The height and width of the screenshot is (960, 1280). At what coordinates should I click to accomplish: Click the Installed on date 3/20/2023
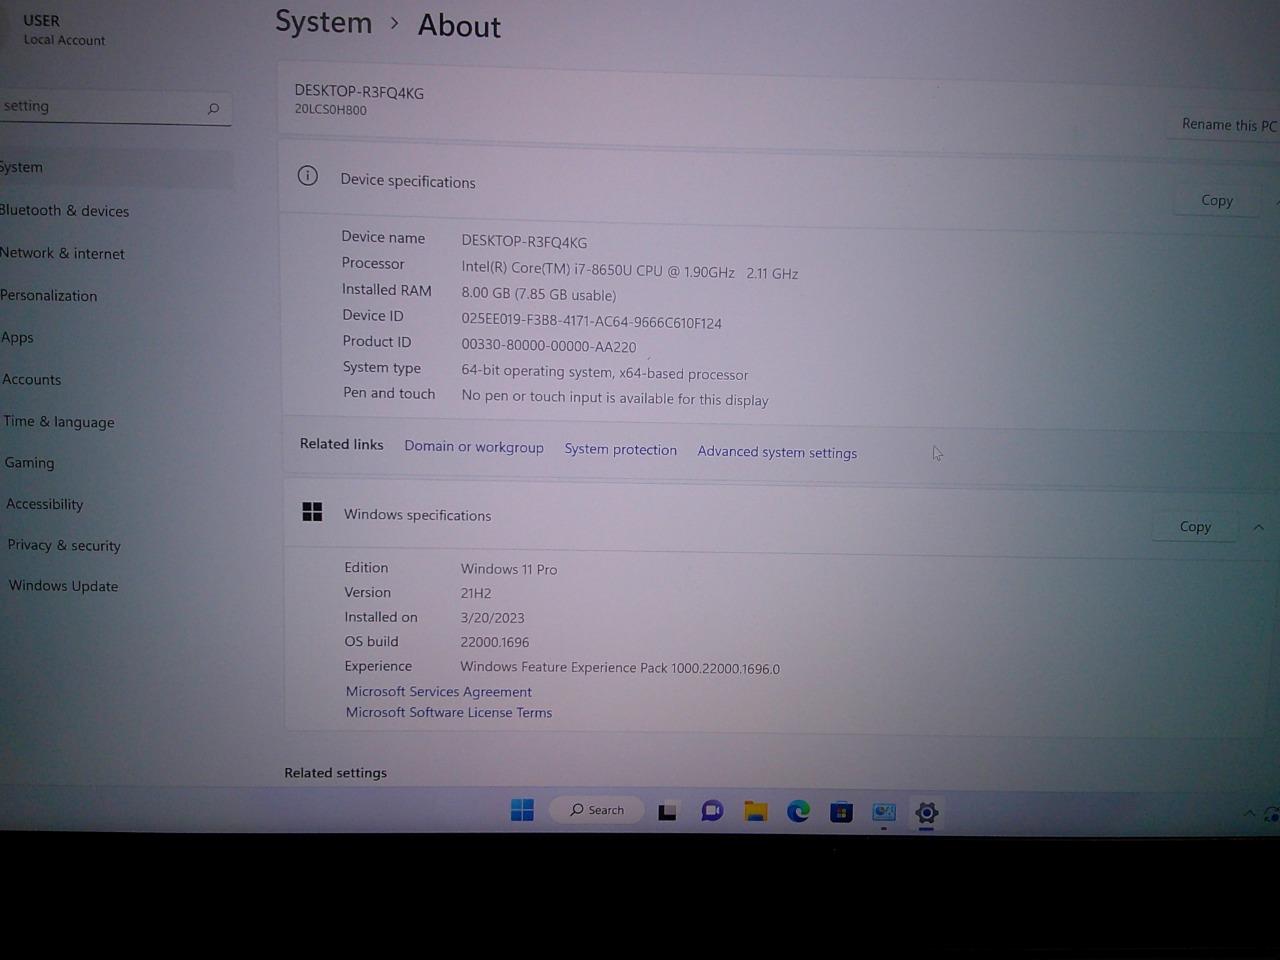click(492, 618)
